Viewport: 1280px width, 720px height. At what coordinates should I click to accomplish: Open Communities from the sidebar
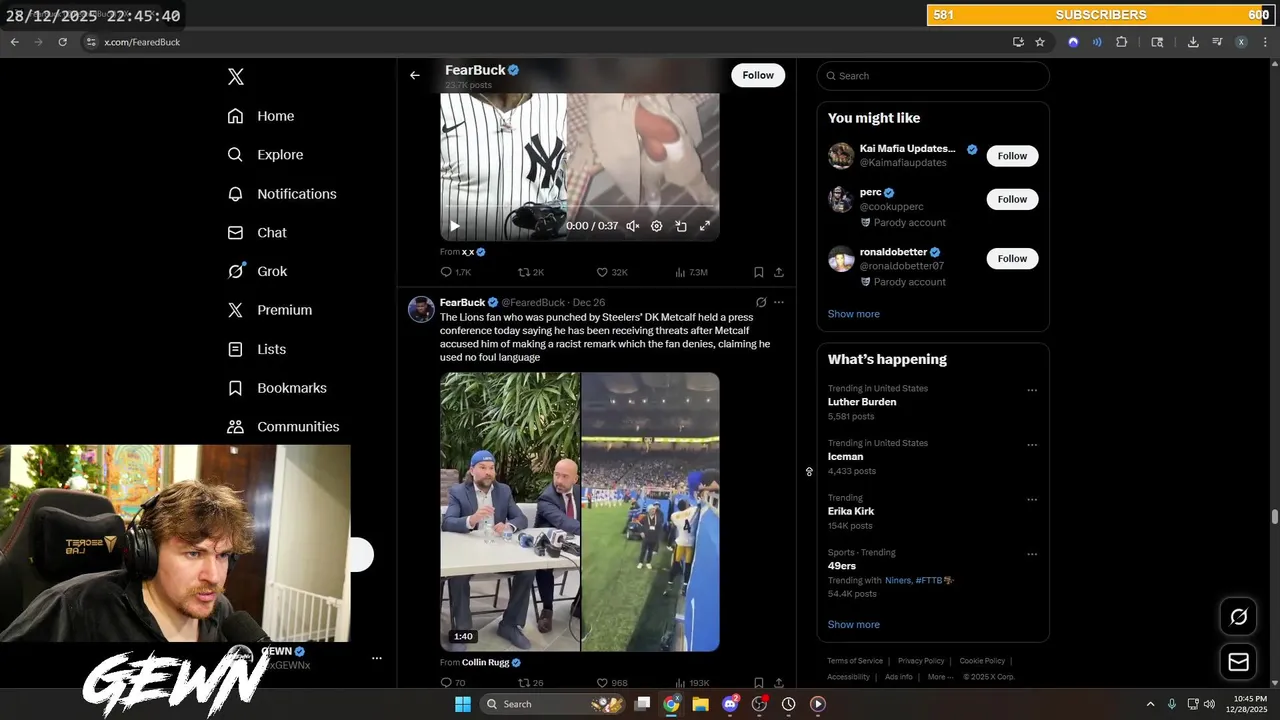click(x=283, y=427)
